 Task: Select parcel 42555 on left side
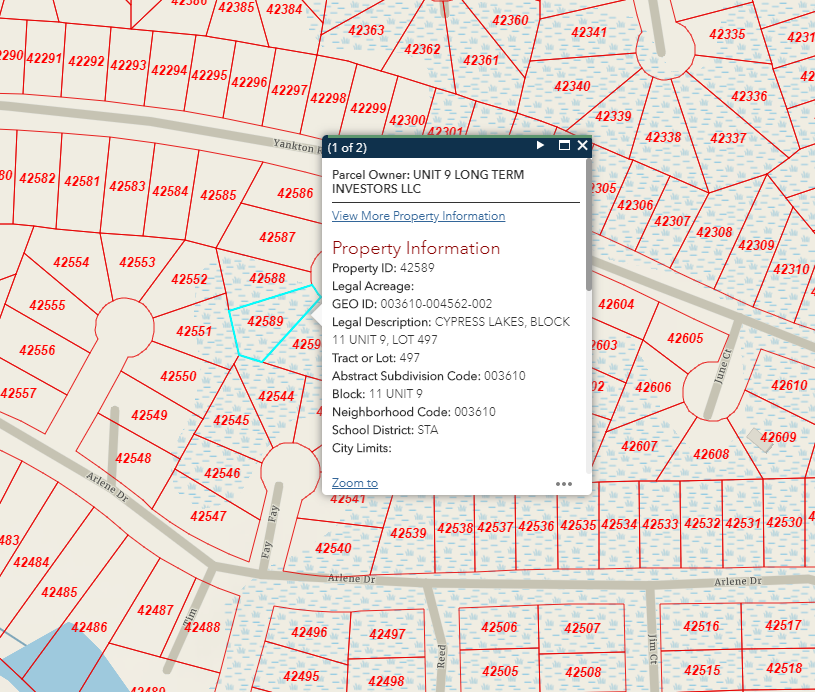[47, 306]
